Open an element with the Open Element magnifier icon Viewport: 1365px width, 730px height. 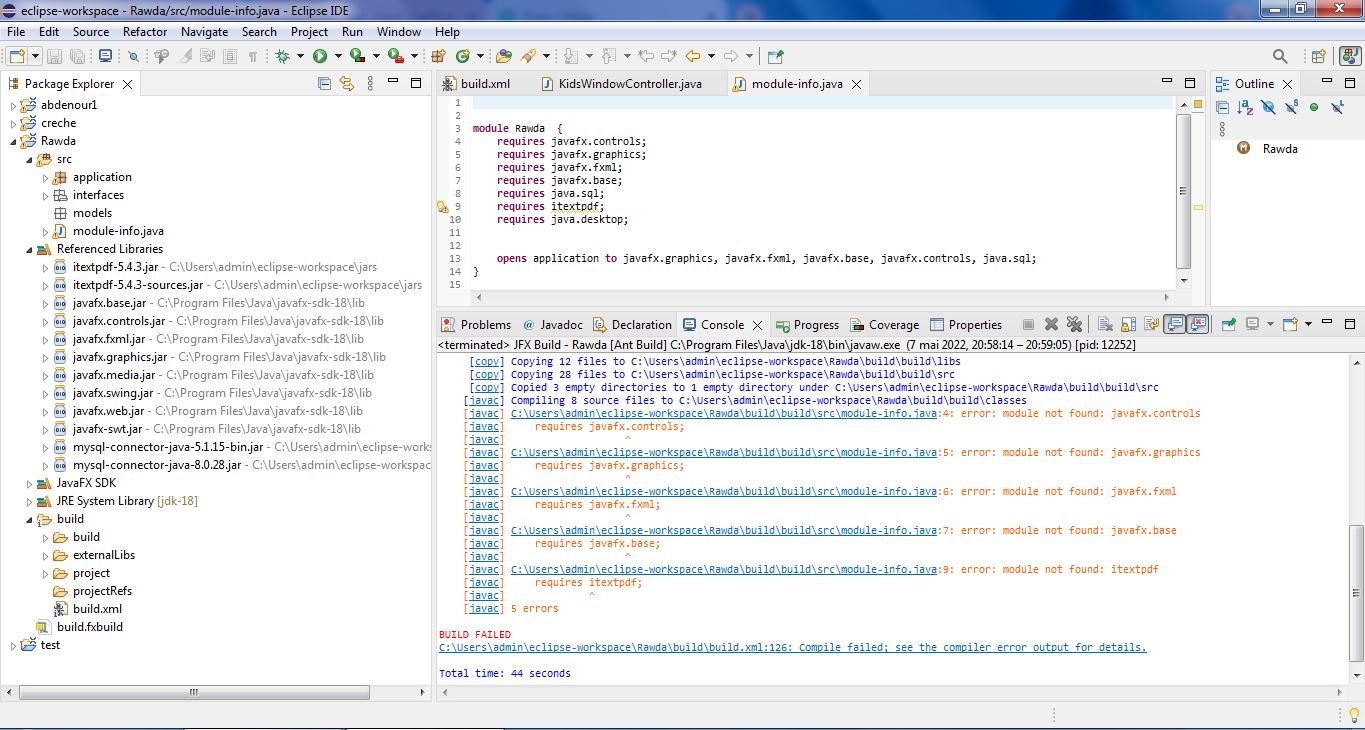(x=135, y=57)
